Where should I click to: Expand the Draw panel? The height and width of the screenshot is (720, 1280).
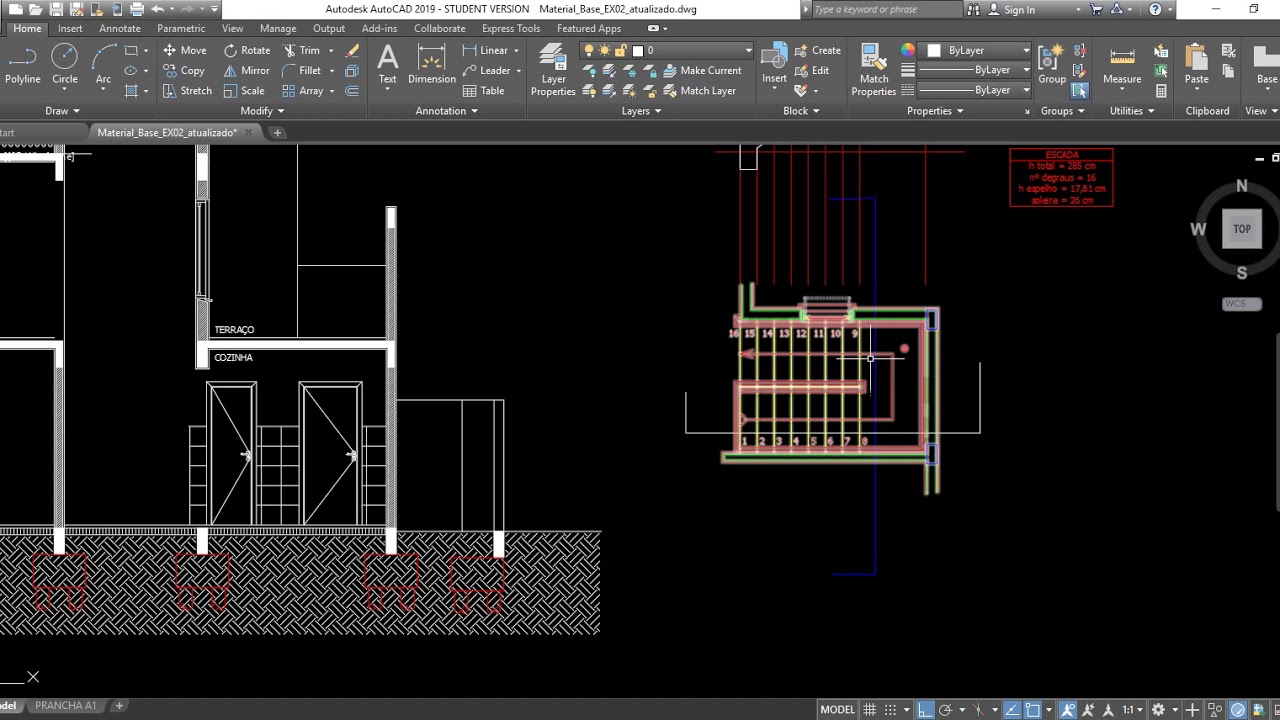(62, 111)
